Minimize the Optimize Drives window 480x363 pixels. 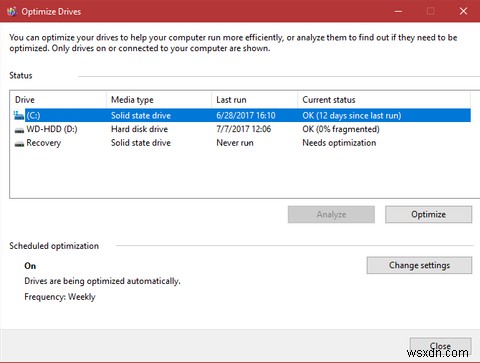click(398, 11)
